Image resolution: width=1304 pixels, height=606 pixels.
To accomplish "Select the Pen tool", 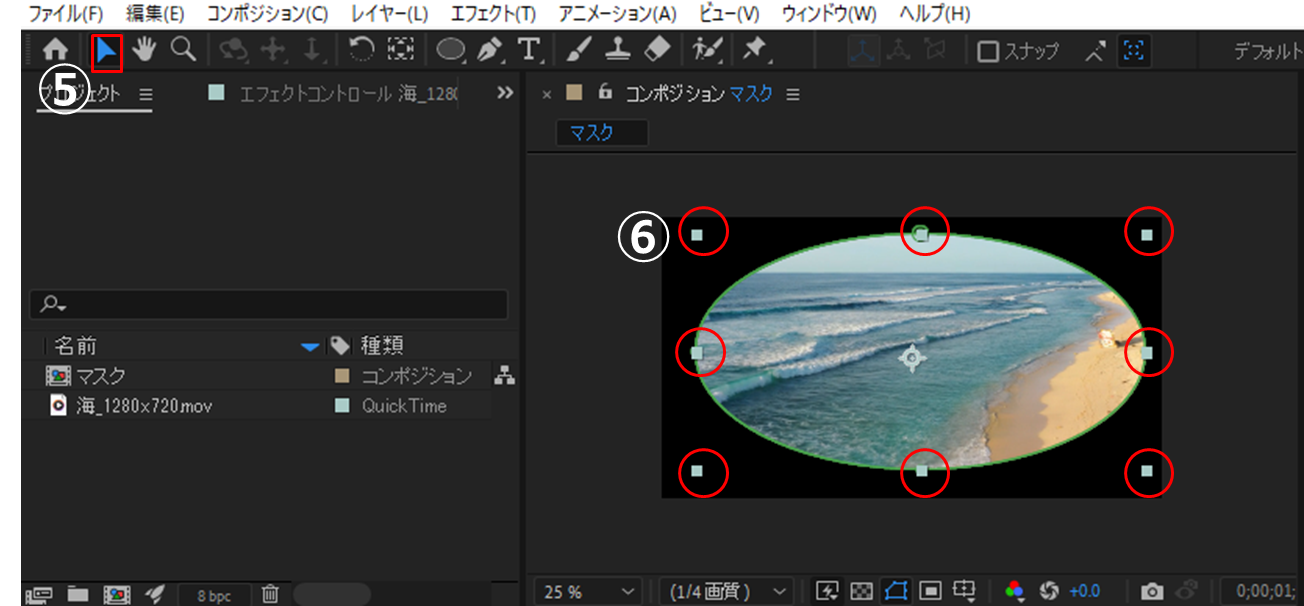I will point(490,50).
